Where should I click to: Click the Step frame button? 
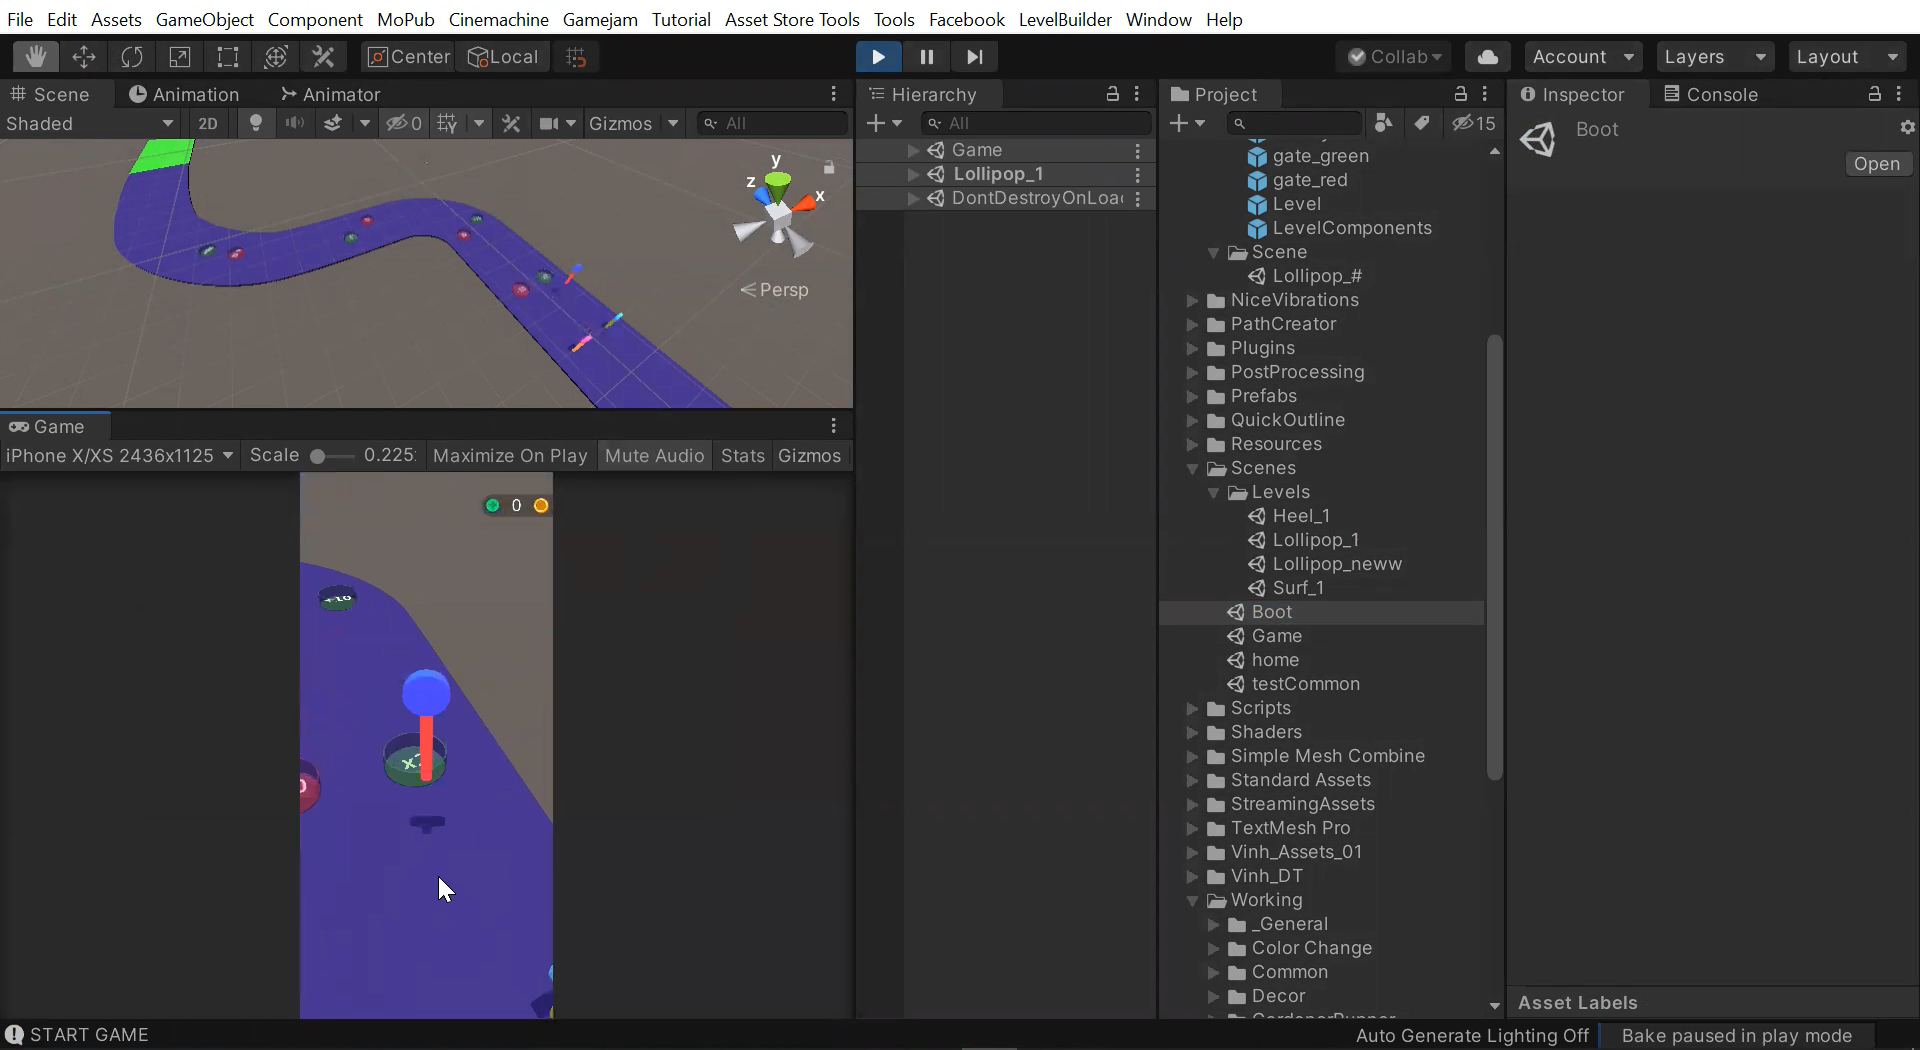[x=975, y=57]
